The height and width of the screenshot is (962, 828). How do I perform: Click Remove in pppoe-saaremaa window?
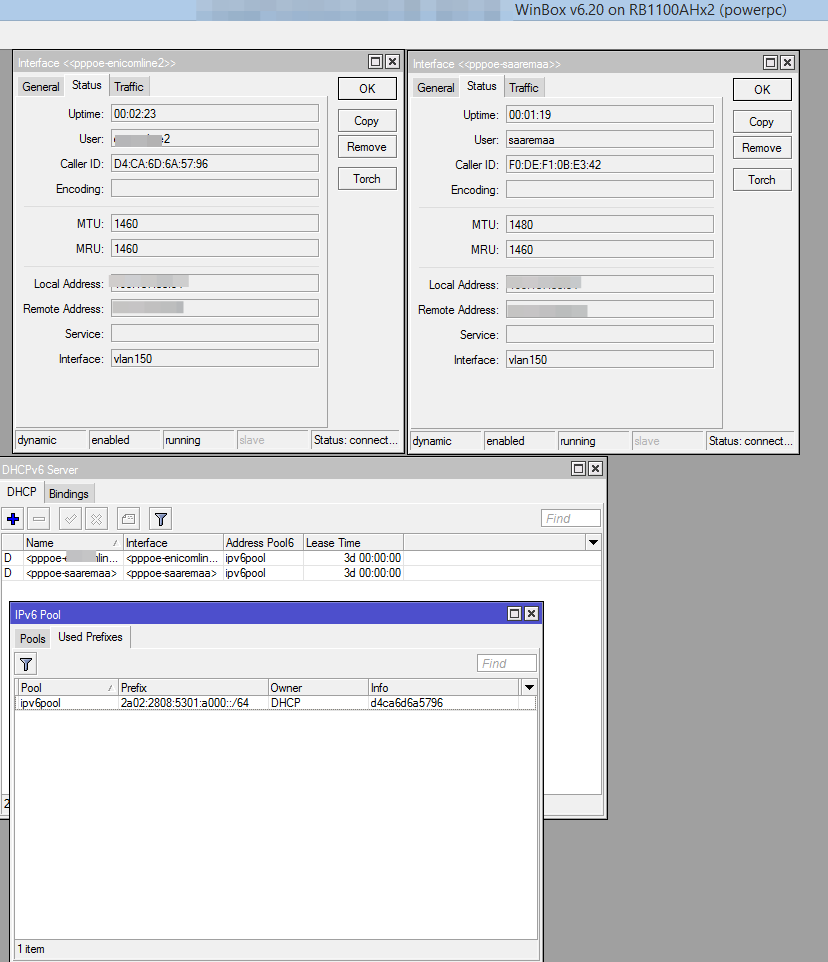[x=762, y=148]
